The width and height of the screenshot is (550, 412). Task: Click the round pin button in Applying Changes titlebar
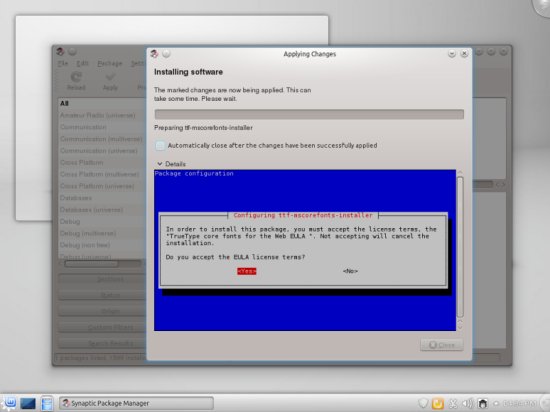click(166, 54)
